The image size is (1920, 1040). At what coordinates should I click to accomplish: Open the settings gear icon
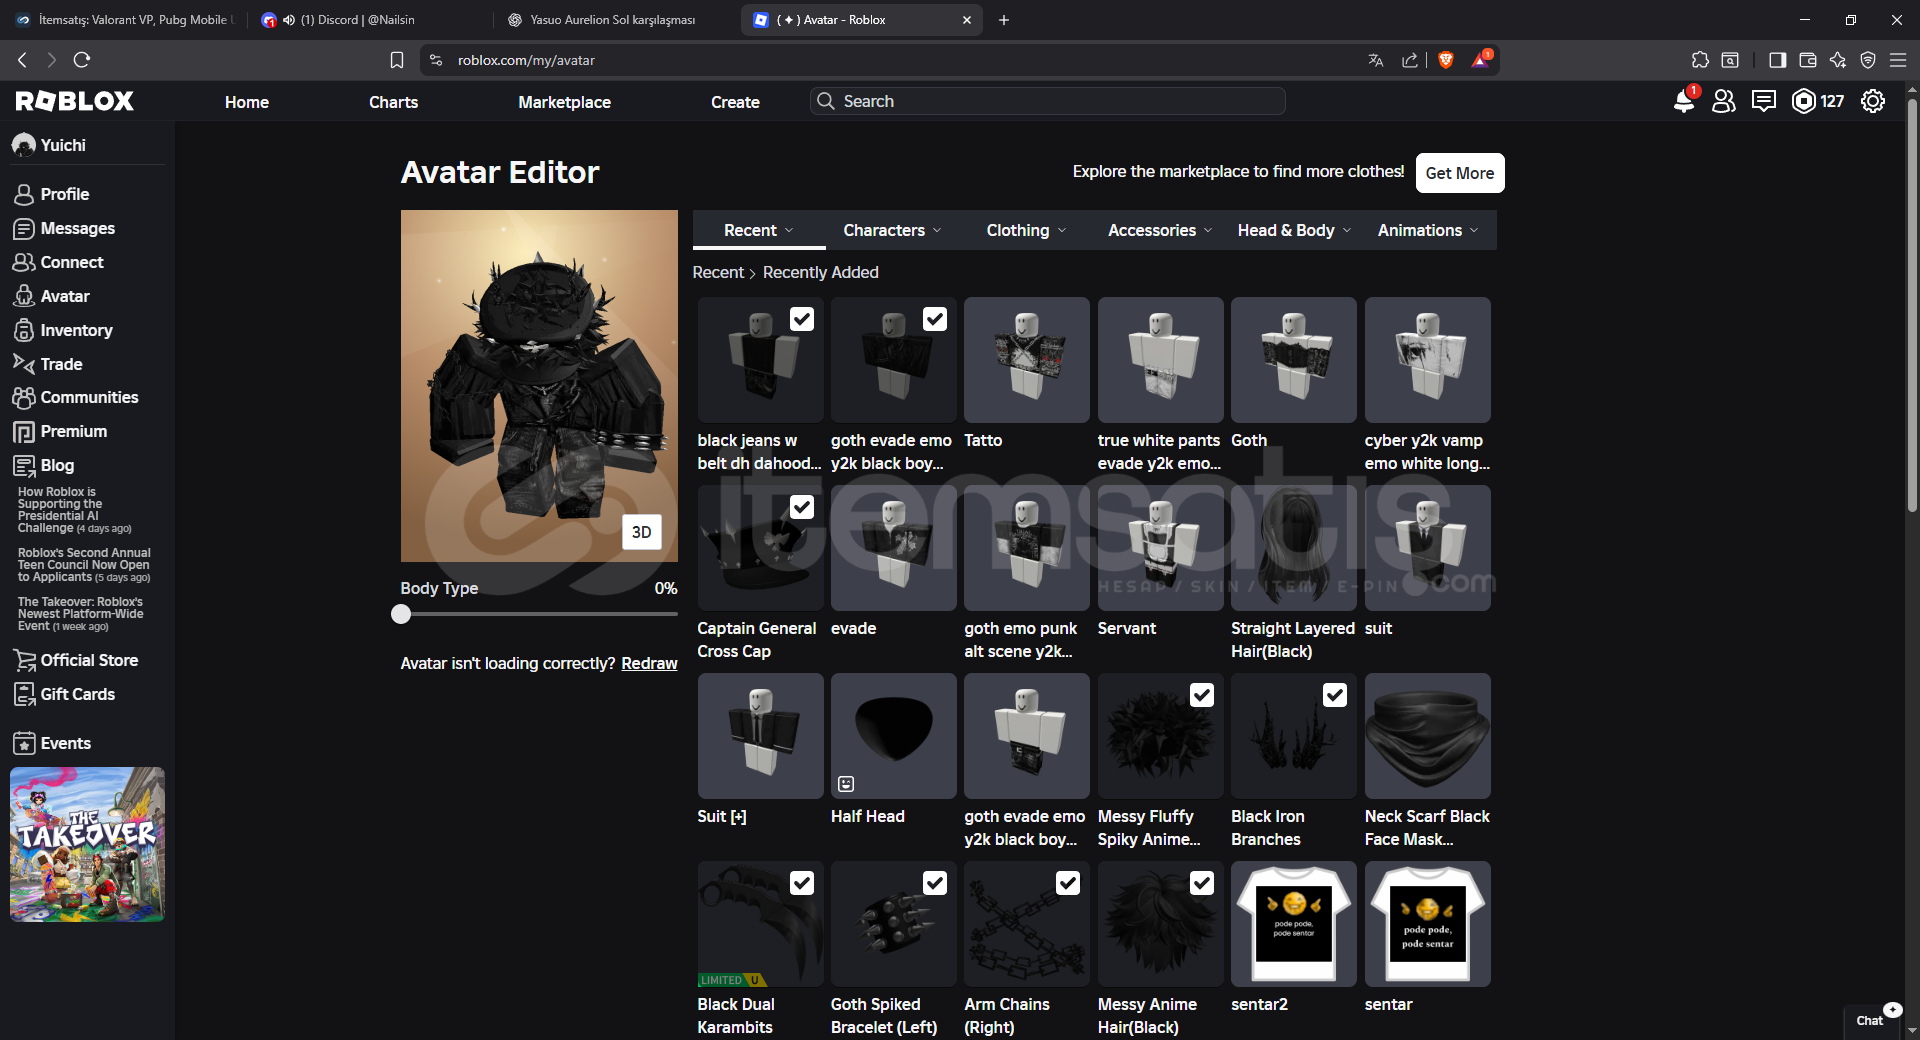(x=1872, y=101)
